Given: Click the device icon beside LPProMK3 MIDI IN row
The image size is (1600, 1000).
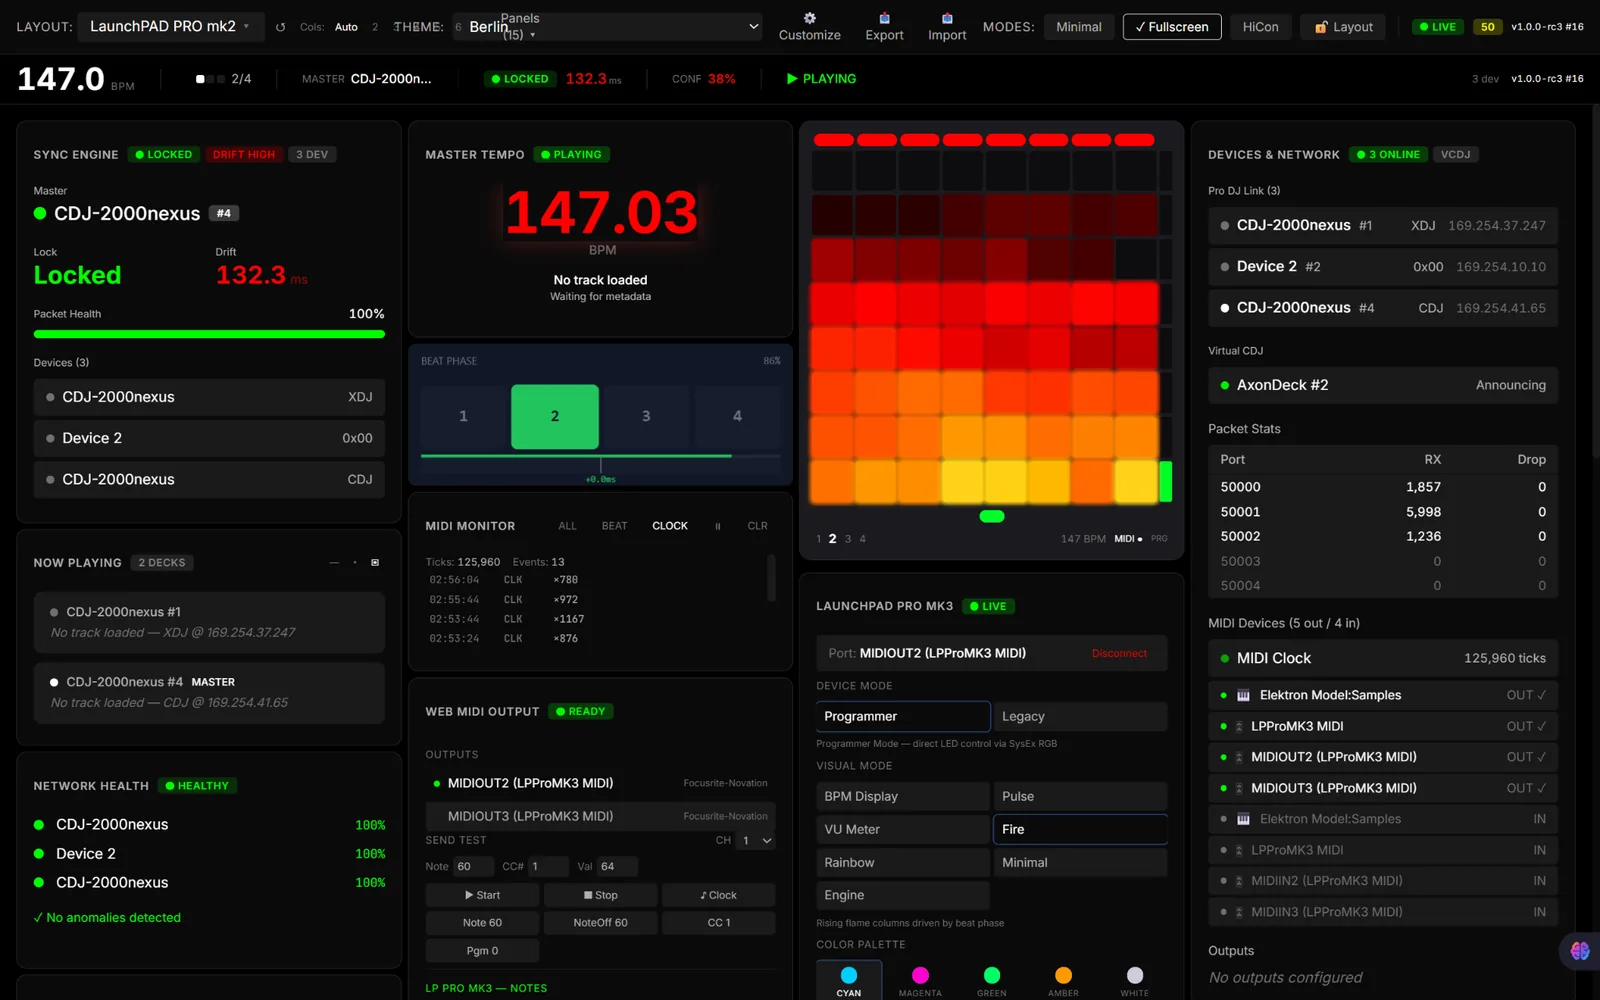Looking at the screenshot, I should tap(1239, 850).
